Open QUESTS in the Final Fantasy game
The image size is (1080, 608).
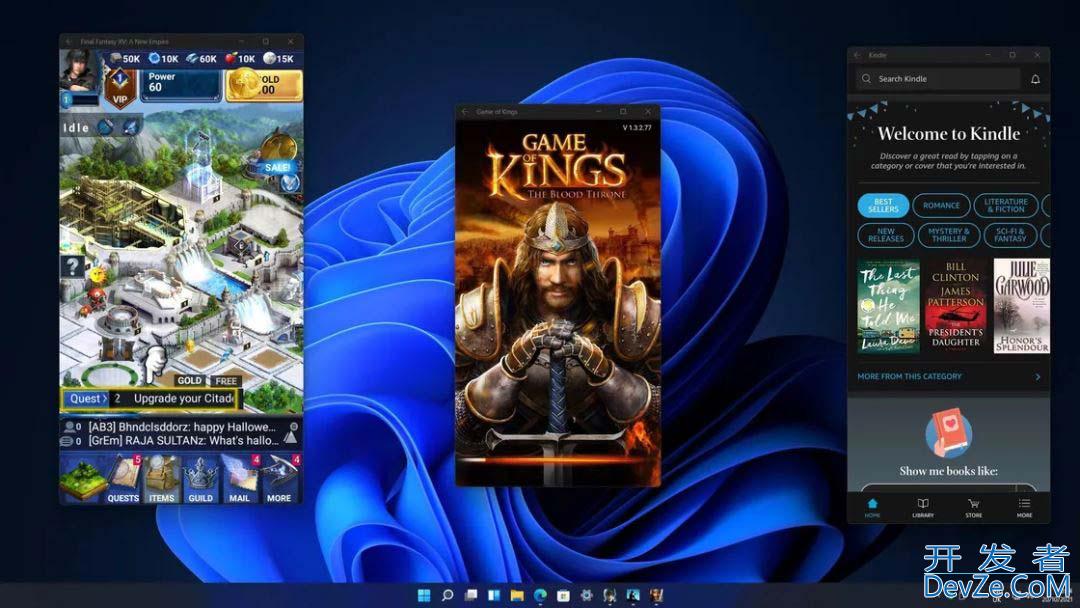[x=123, y=479]
